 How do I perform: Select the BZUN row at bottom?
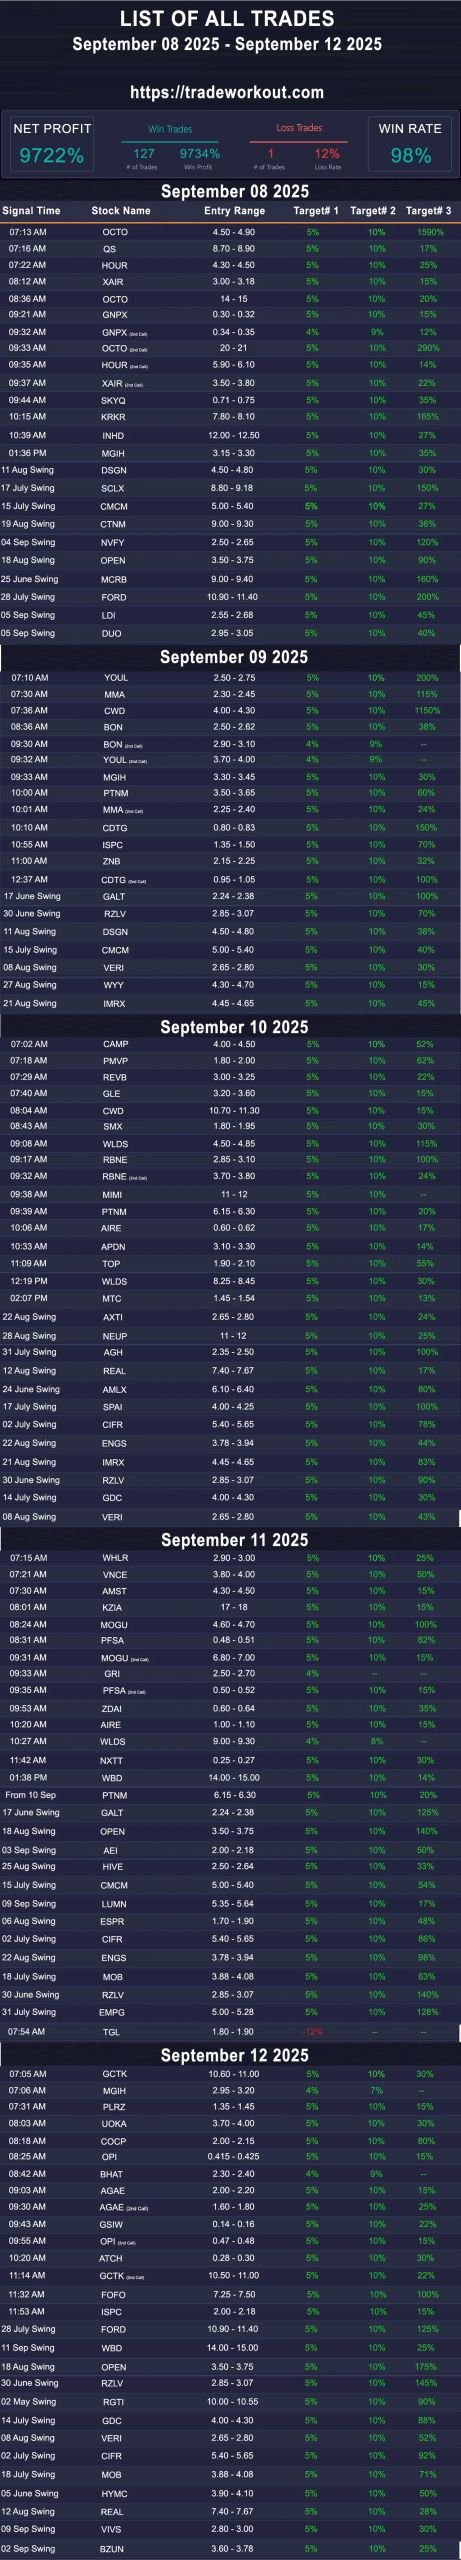[x=230, y=2549]
